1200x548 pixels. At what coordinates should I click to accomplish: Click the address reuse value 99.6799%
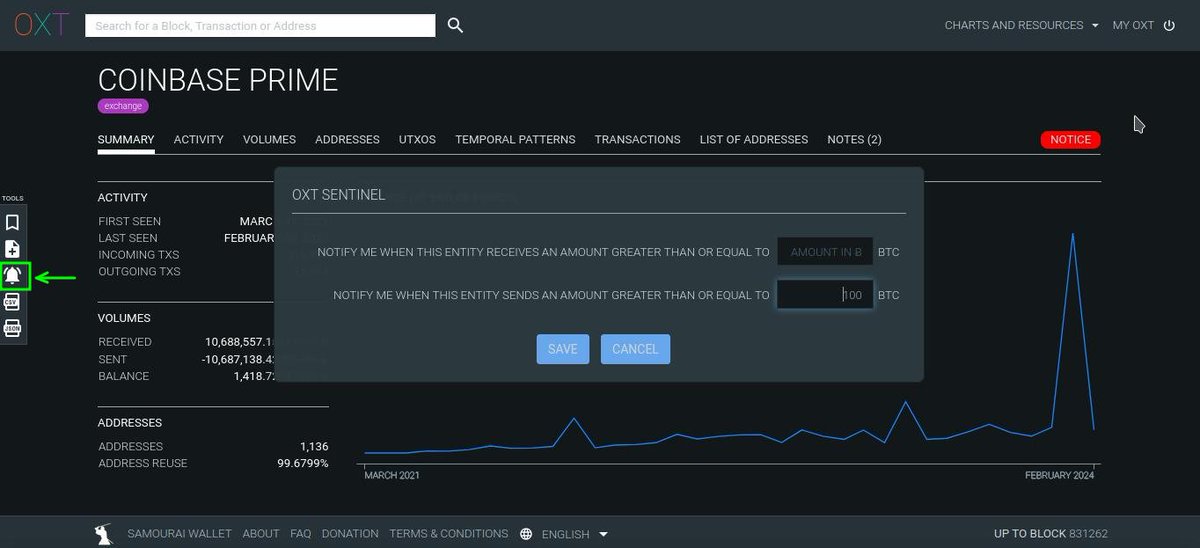[303, 464]
